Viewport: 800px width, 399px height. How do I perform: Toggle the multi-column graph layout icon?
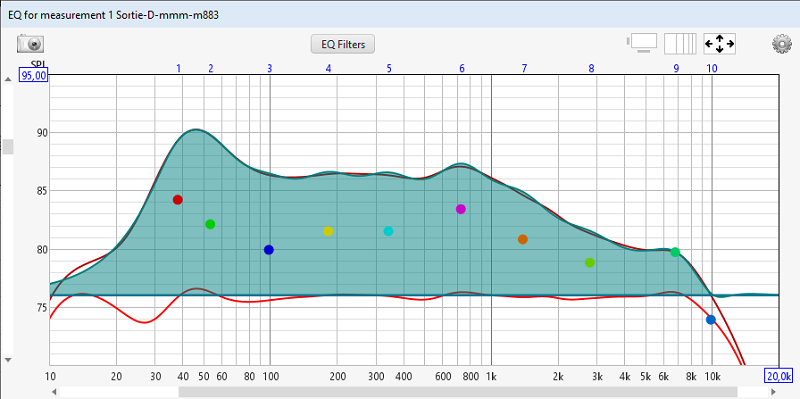pos(680,44)
